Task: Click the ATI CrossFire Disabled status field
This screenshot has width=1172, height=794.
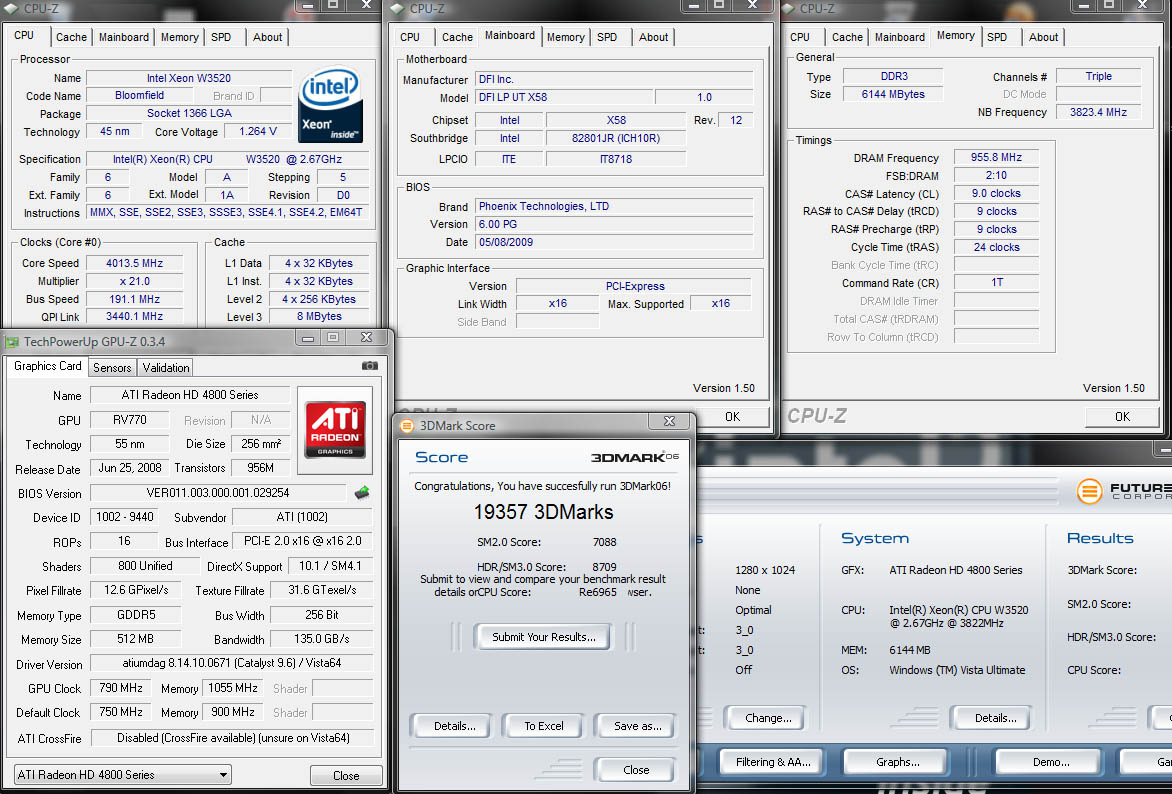Action: click(x=232, y=738)
